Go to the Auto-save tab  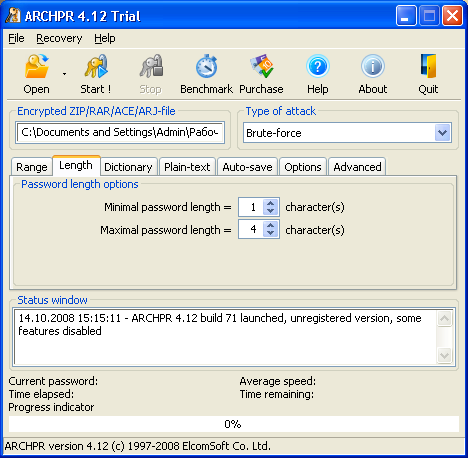coord(247,167)
